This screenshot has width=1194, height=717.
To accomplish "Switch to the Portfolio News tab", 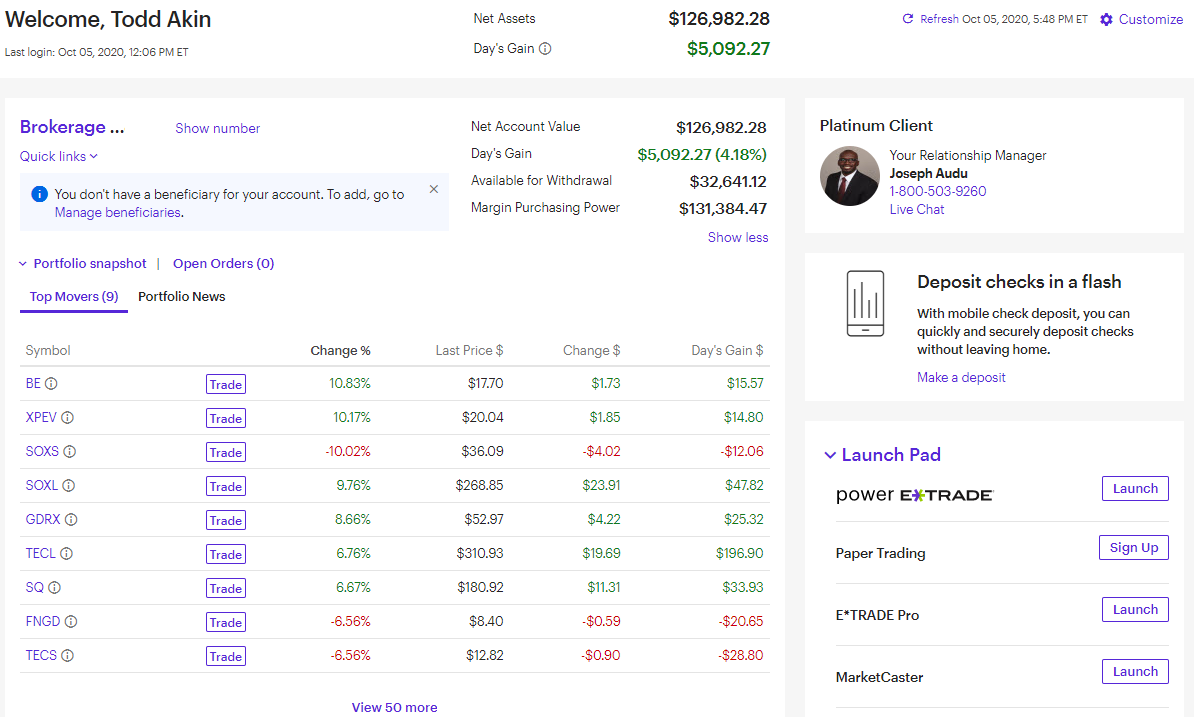I will pyautogui.click(x=181, y=296).
